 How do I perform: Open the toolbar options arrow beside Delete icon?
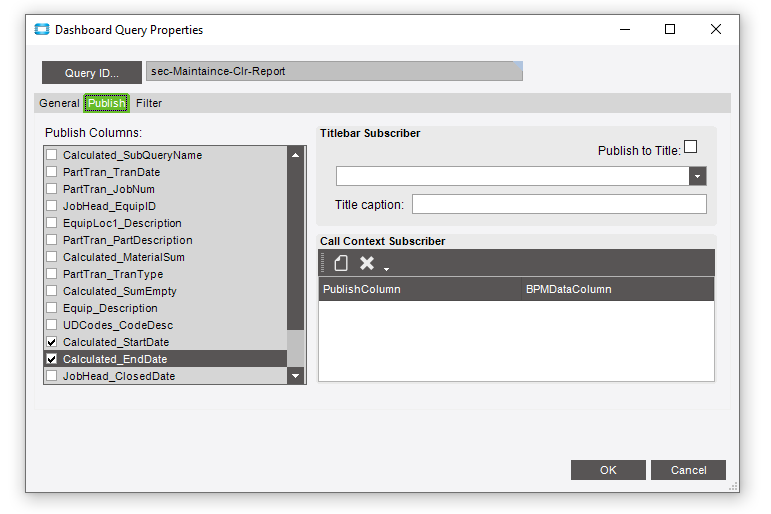pos(386,269)
